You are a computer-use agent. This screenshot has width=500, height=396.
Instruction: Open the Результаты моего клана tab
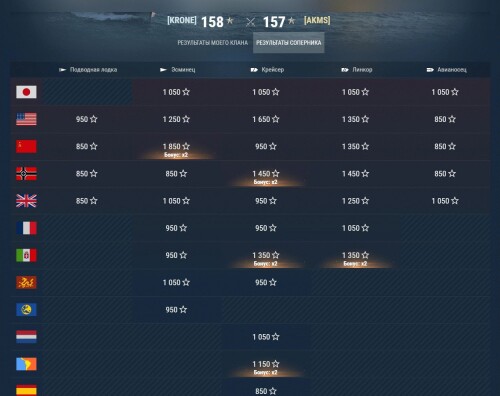(x=213, y=43)
